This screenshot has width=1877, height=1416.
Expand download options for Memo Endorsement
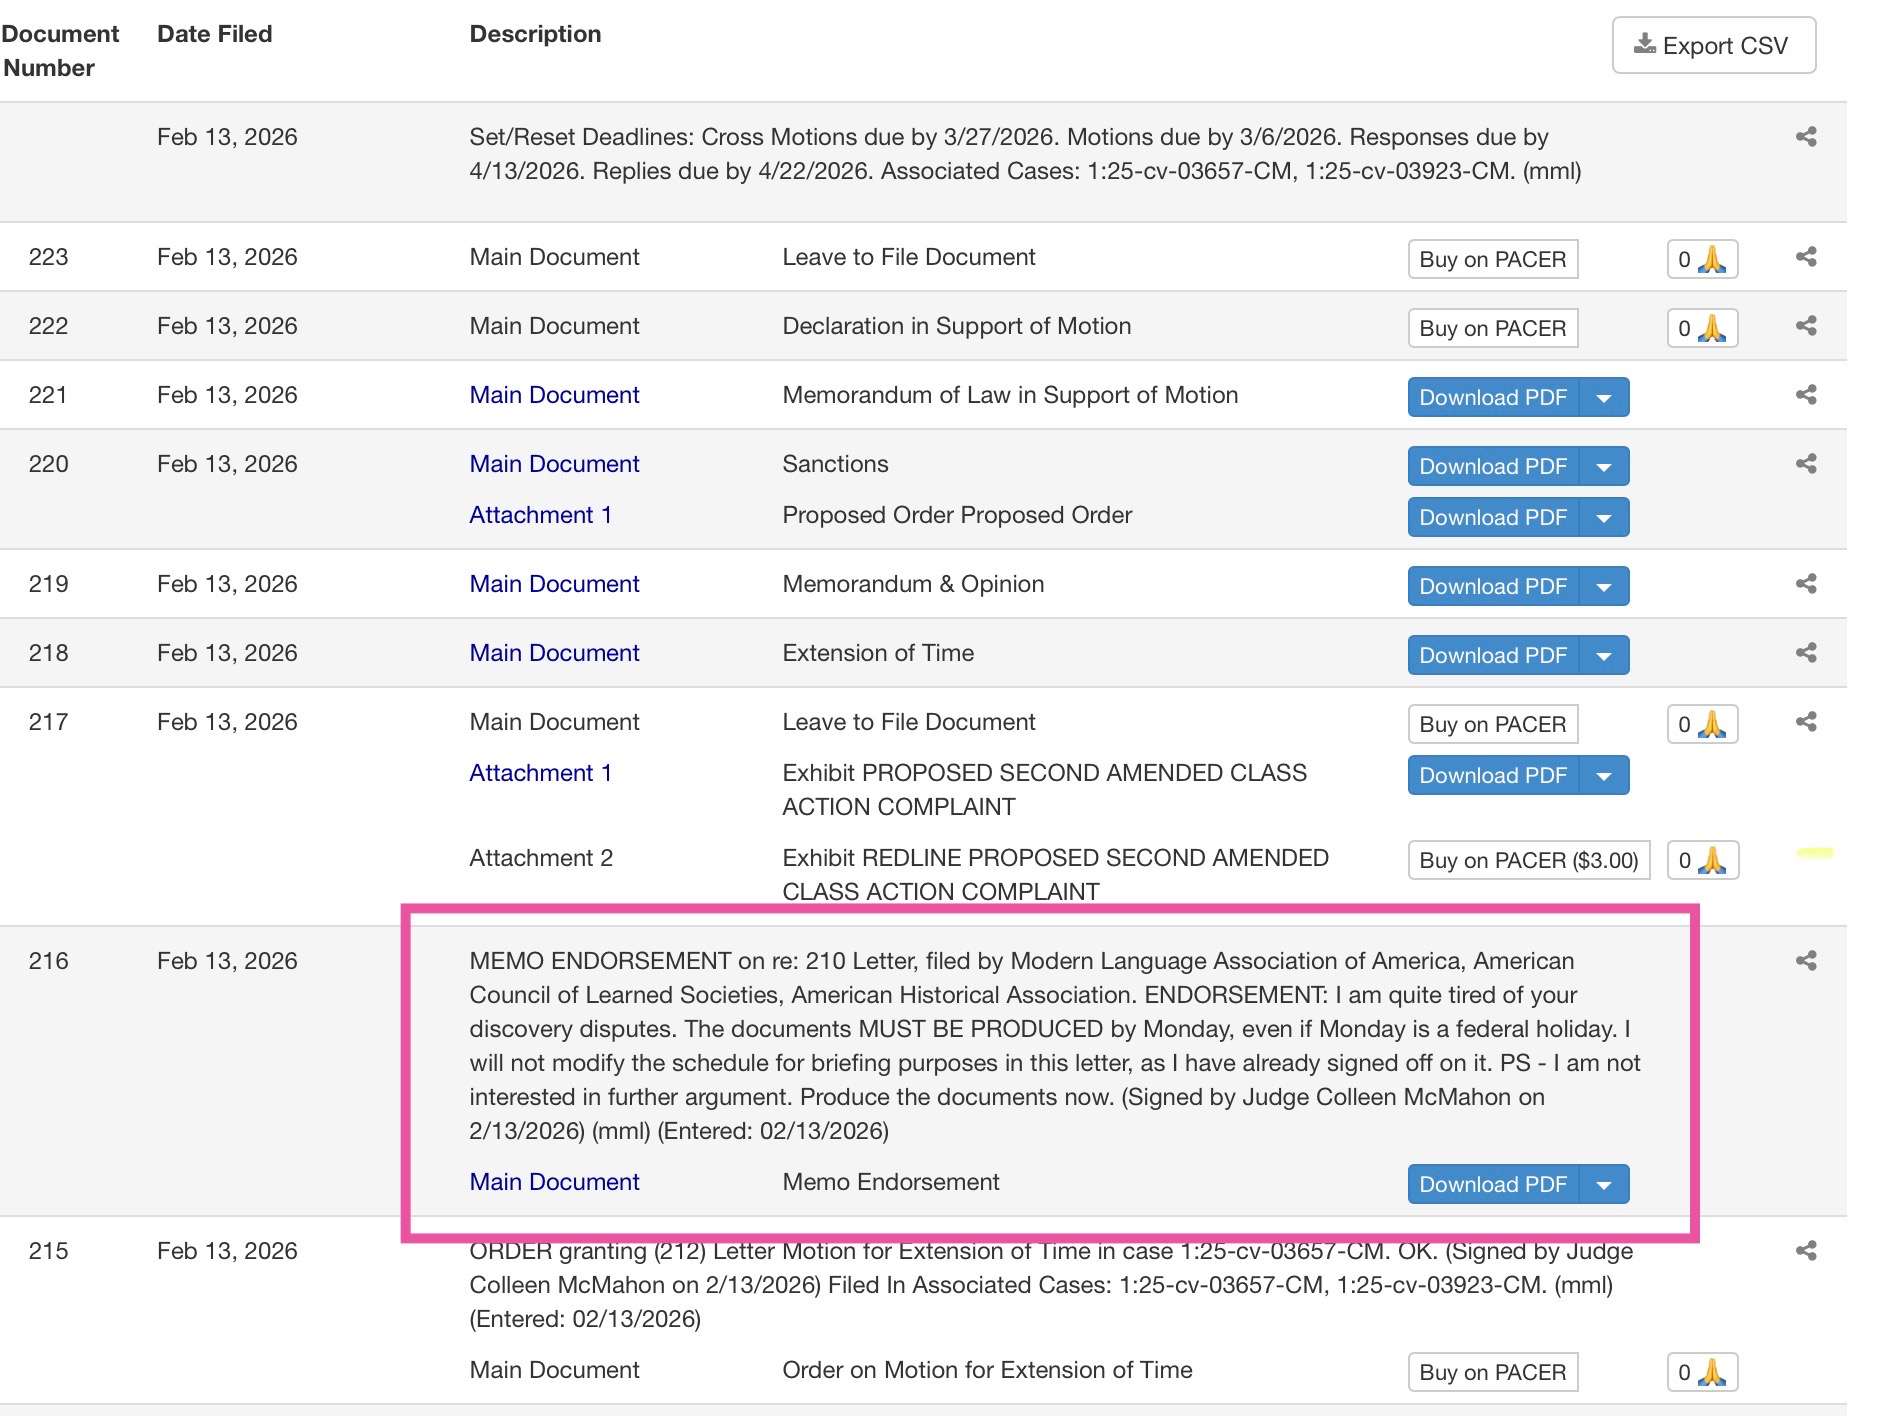1604,1184
